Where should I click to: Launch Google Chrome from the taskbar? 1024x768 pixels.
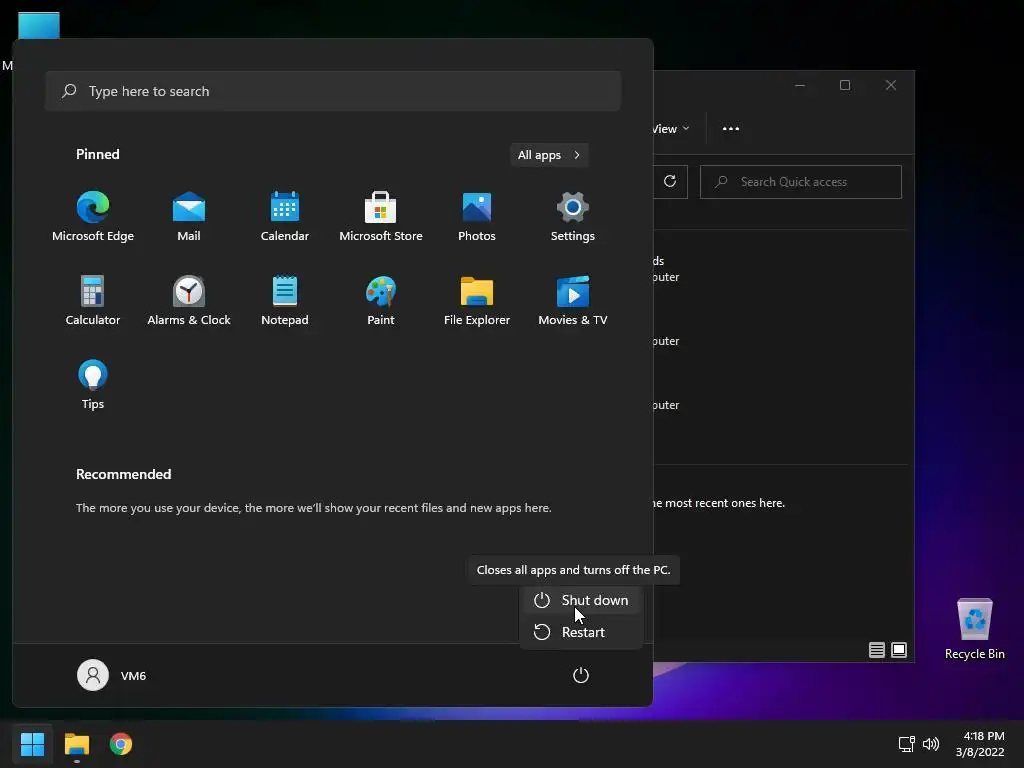[121, 744]
